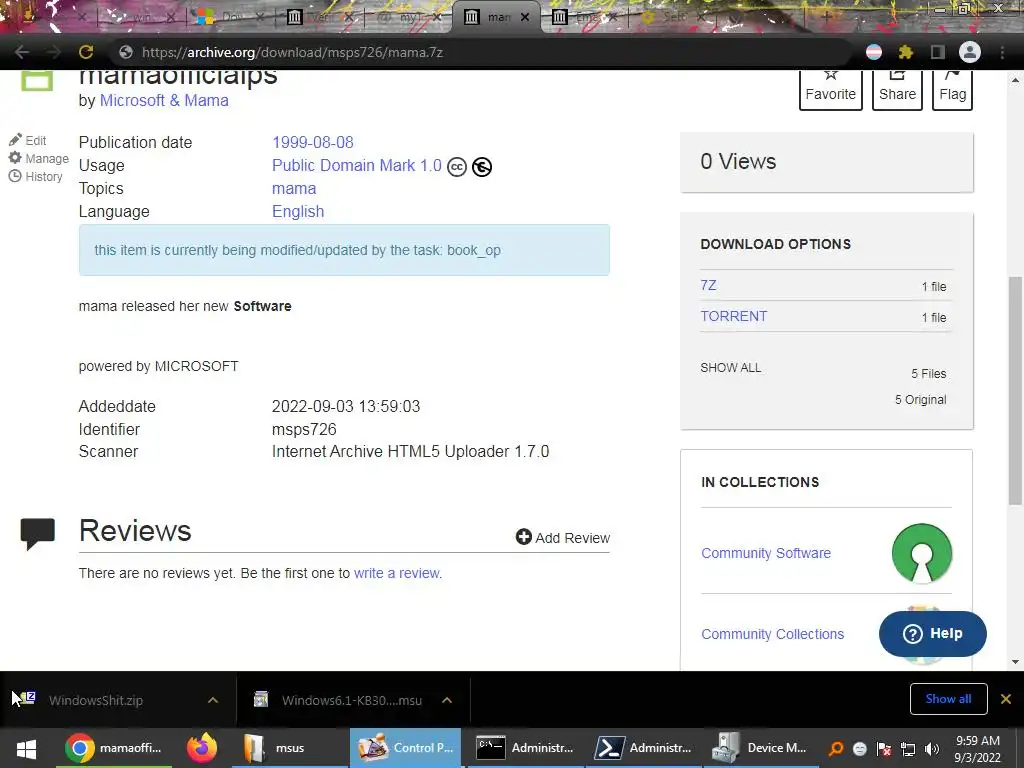Open the Public Domain Mark 1.0 link
This screenshot has width=1024, height=768.
(357, 165)
